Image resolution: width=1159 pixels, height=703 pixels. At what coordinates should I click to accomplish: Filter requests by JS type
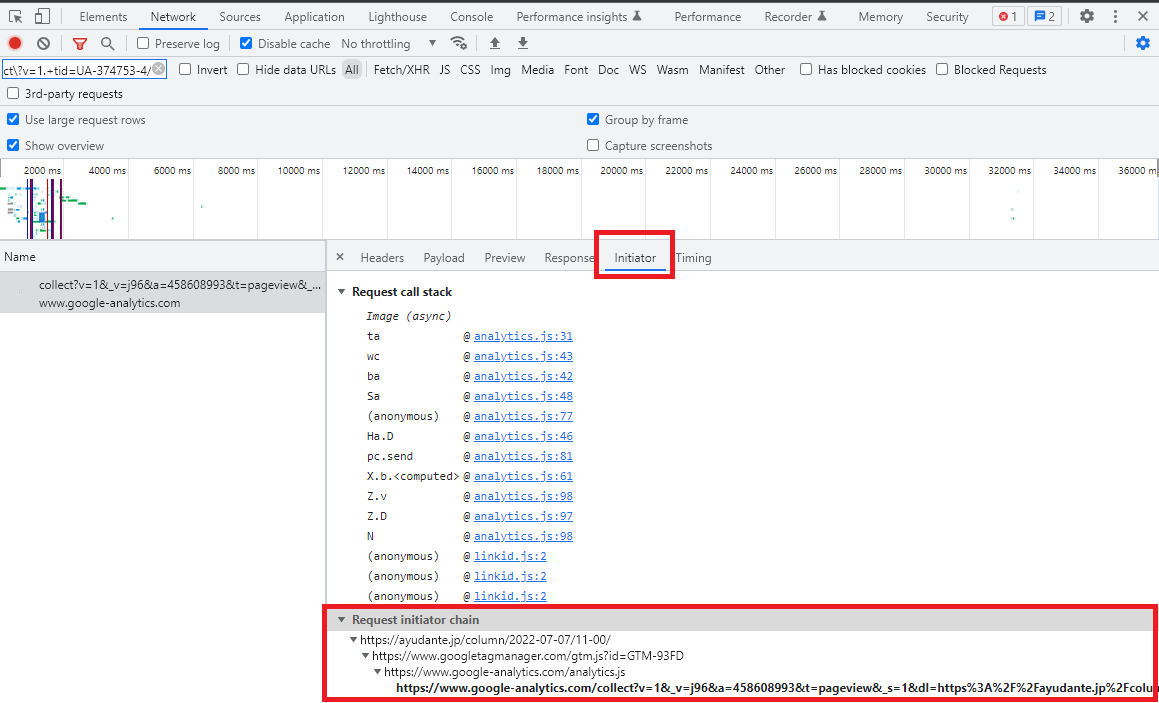[x=444, y=69]
